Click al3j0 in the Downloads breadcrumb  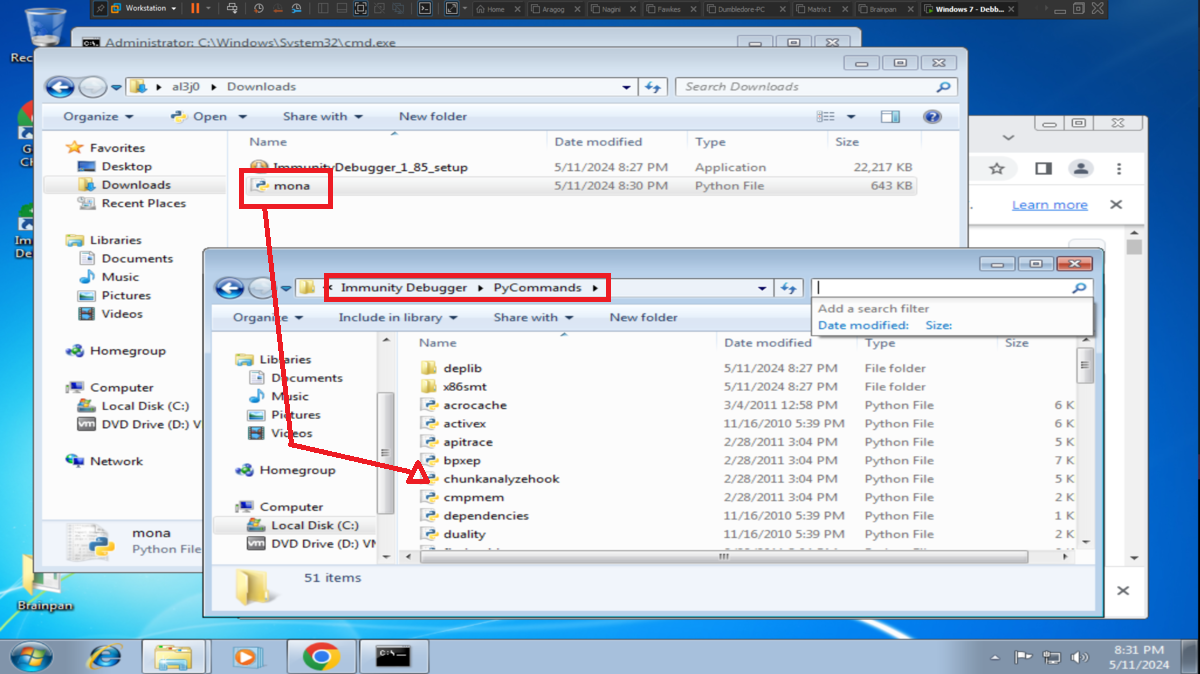(x=186, y=87)
